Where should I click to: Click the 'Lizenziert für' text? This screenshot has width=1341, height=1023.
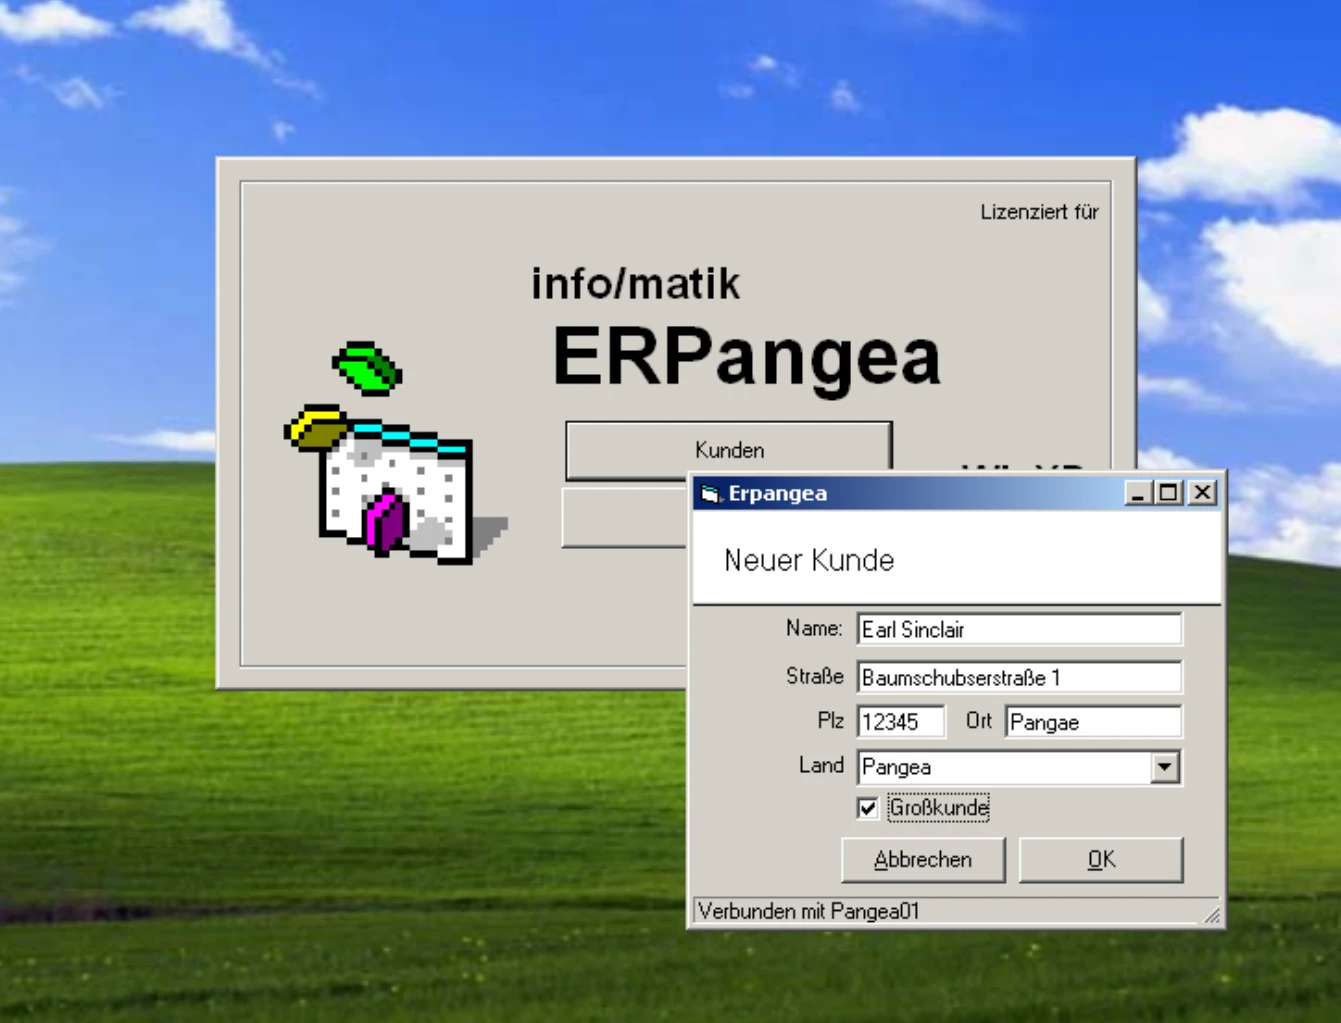point(1039,212)
